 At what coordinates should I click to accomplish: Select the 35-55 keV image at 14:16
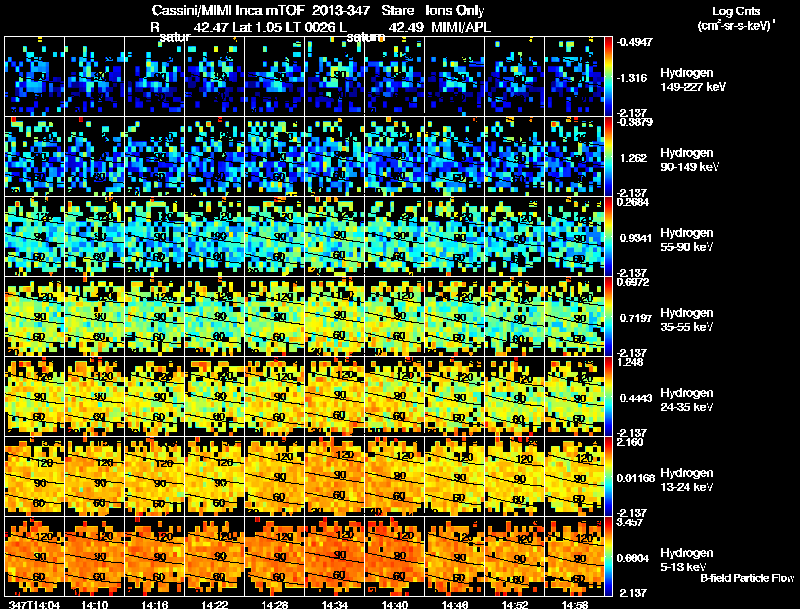pos(155,316)
